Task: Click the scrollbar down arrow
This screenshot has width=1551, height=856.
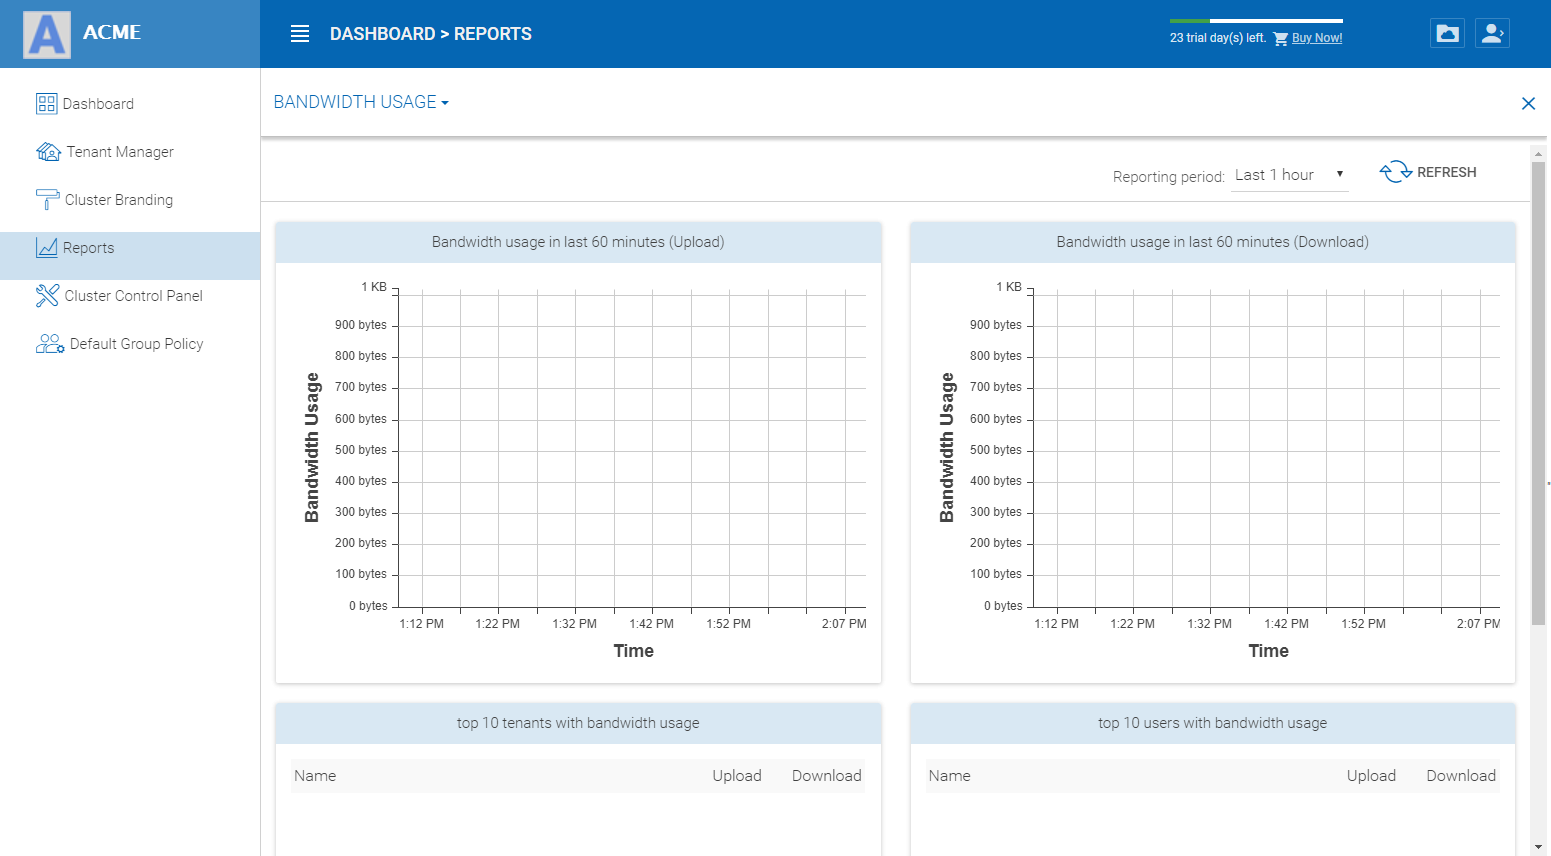Action: [x=1538, y=848]
